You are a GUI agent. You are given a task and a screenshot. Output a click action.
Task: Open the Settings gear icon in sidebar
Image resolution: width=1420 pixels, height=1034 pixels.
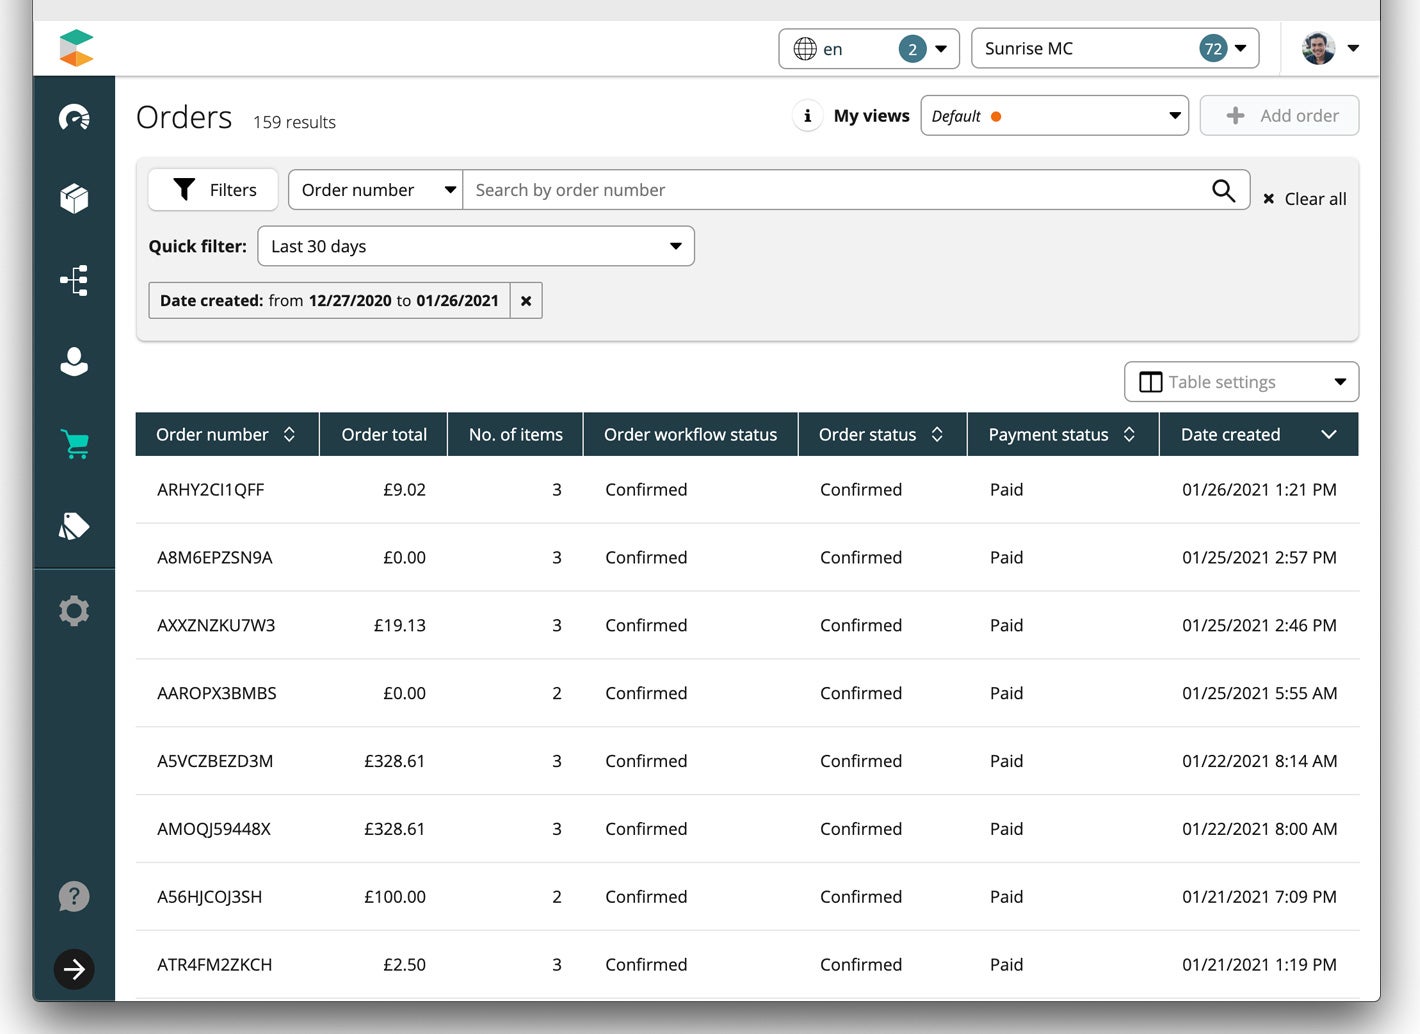pos(74,610)
